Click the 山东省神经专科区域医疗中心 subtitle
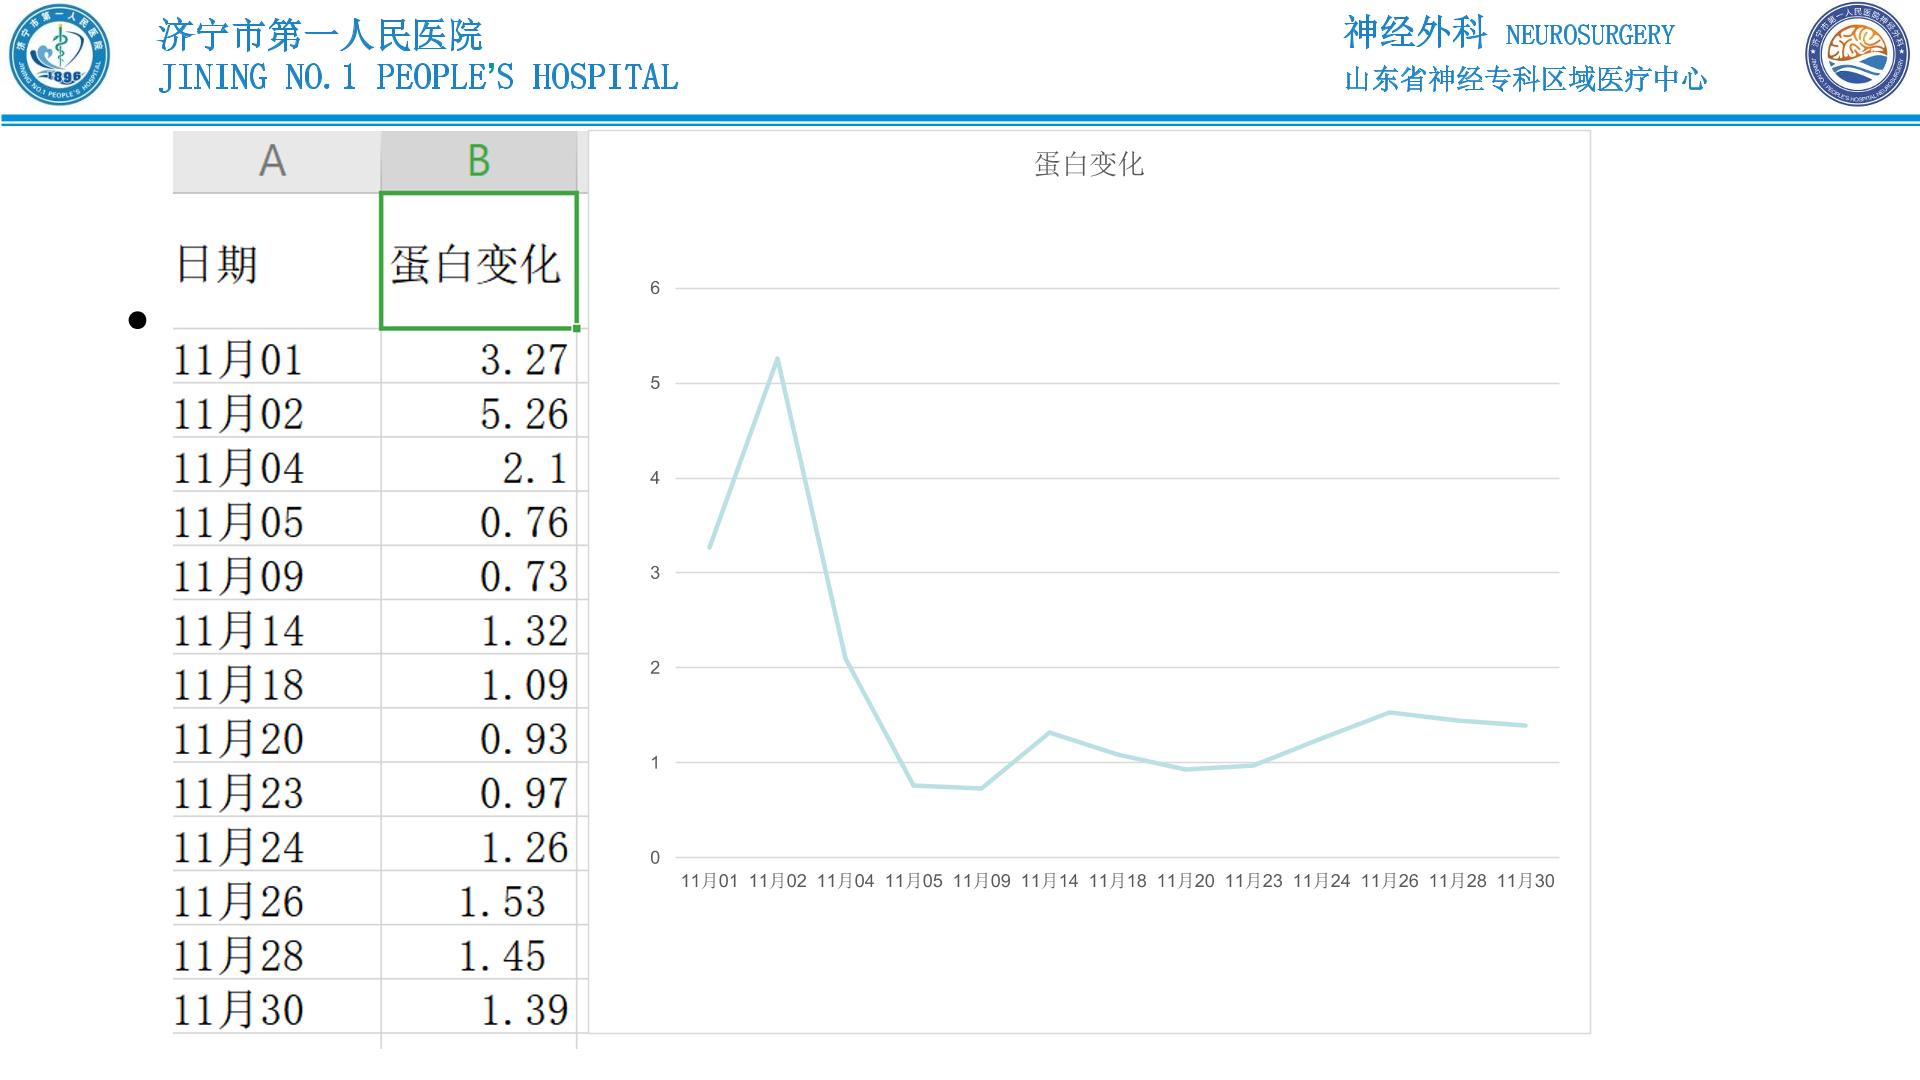Screen dimensions: 1920x1080 (x=1525, y=79)
